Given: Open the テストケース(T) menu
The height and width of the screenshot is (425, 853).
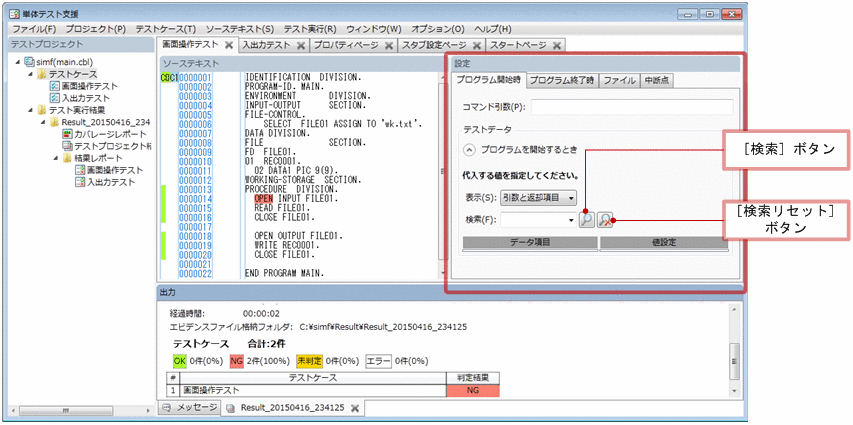Looking at the screenshot, I should (166, 29).
